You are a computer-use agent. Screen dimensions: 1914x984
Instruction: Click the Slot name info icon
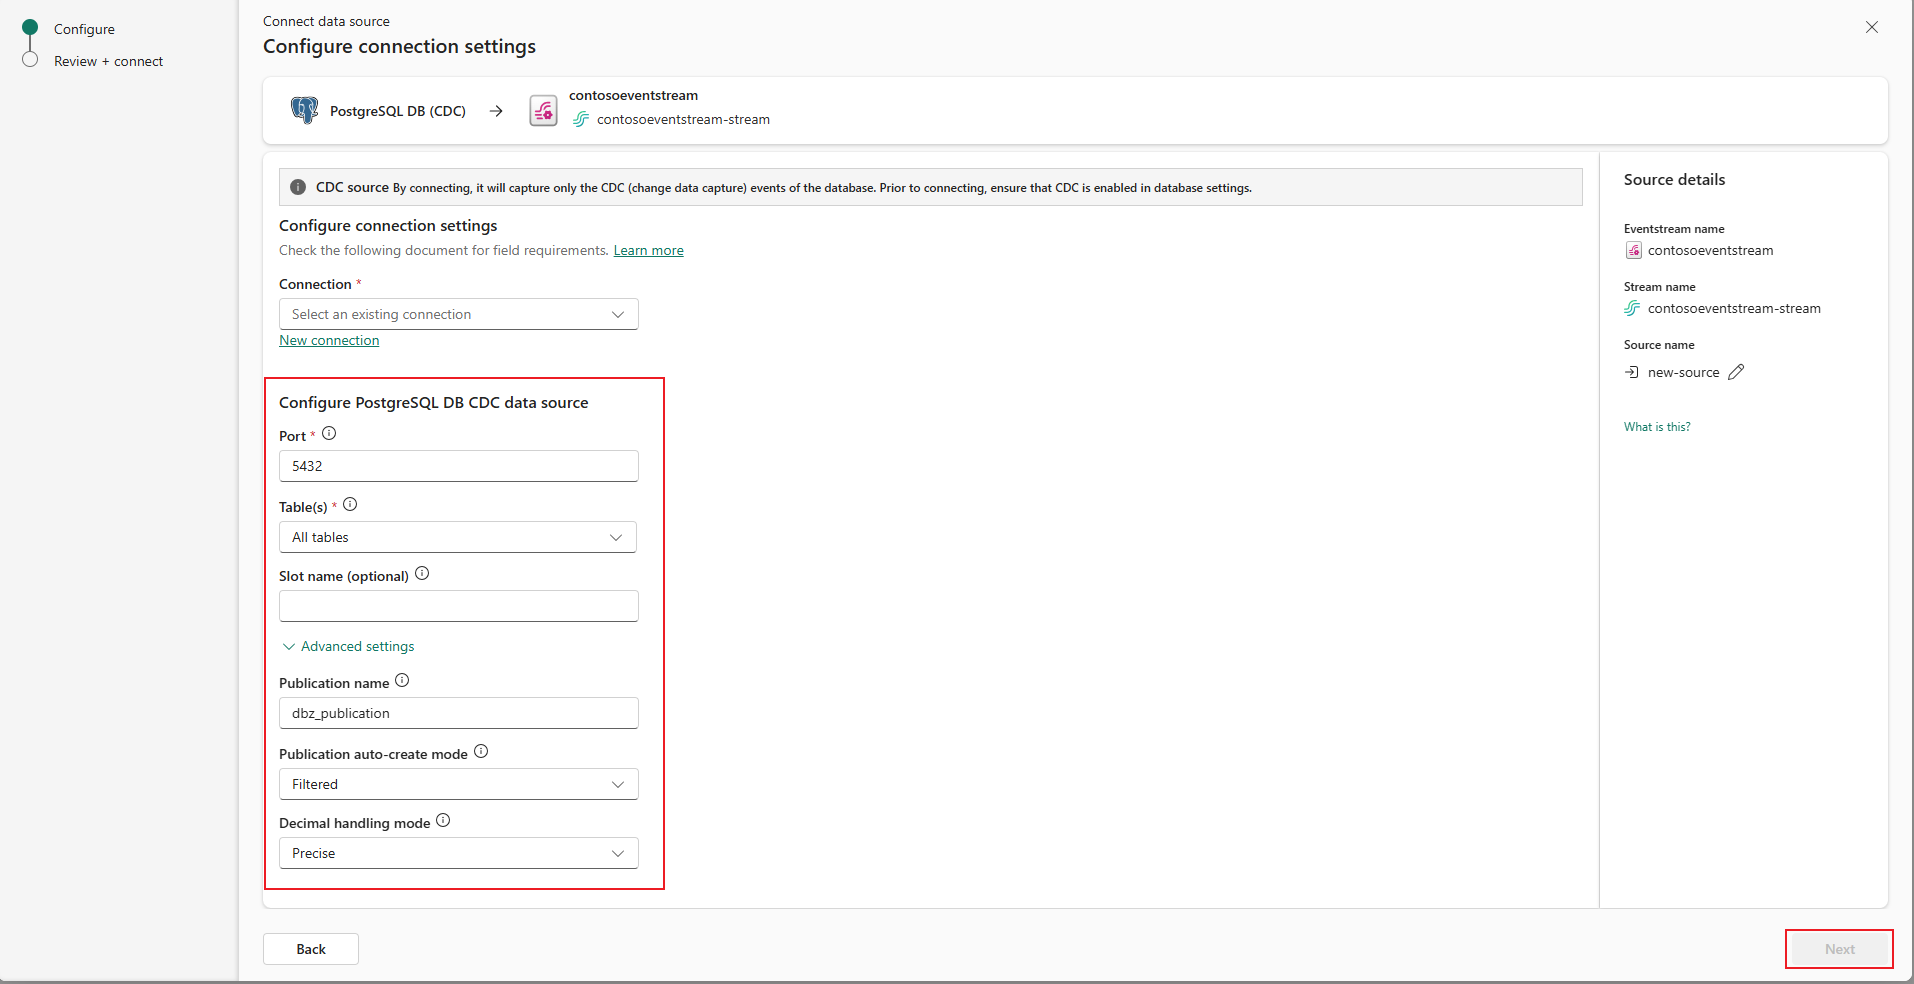pos(421,573)
